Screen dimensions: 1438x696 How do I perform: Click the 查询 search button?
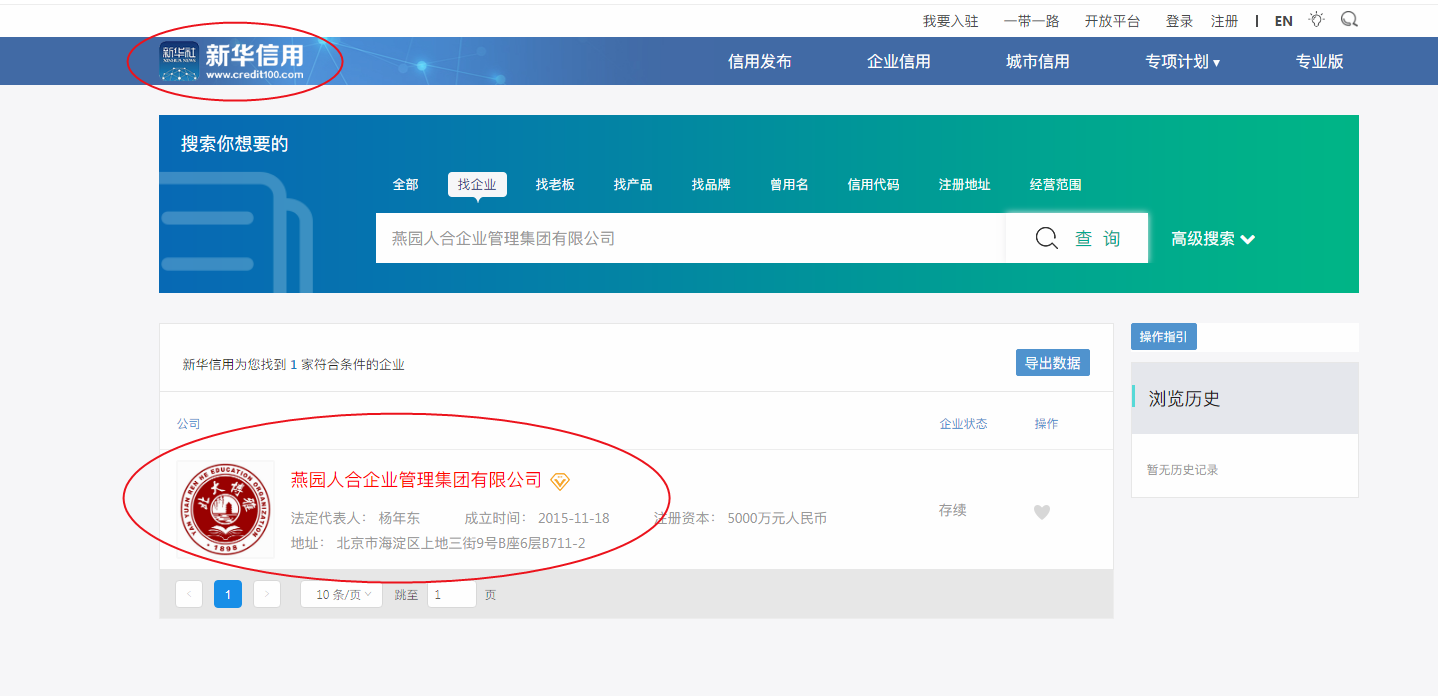[1077, 238]
